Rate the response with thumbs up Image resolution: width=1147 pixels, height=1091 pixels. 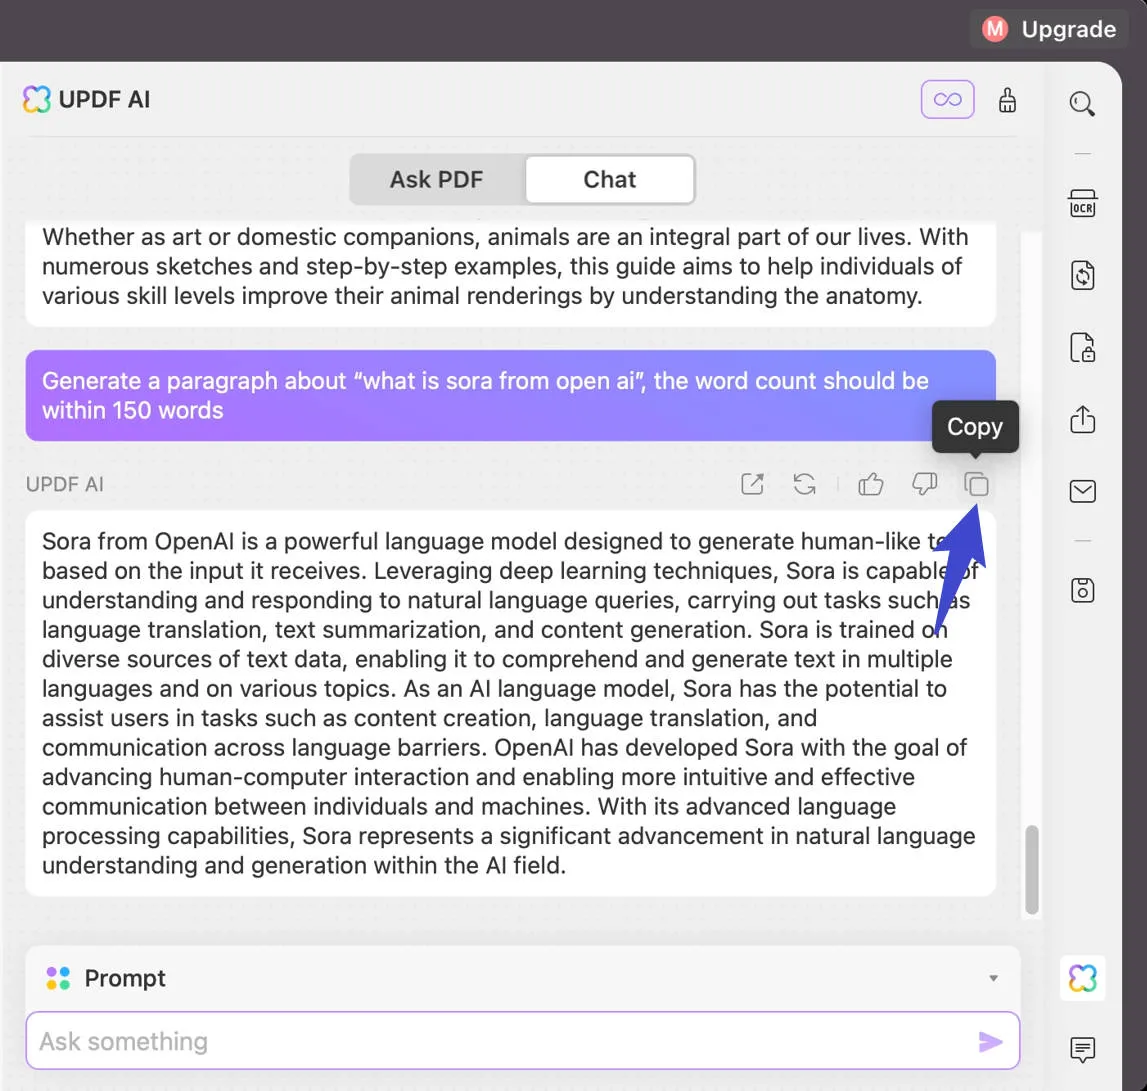[x=870, y=484]
